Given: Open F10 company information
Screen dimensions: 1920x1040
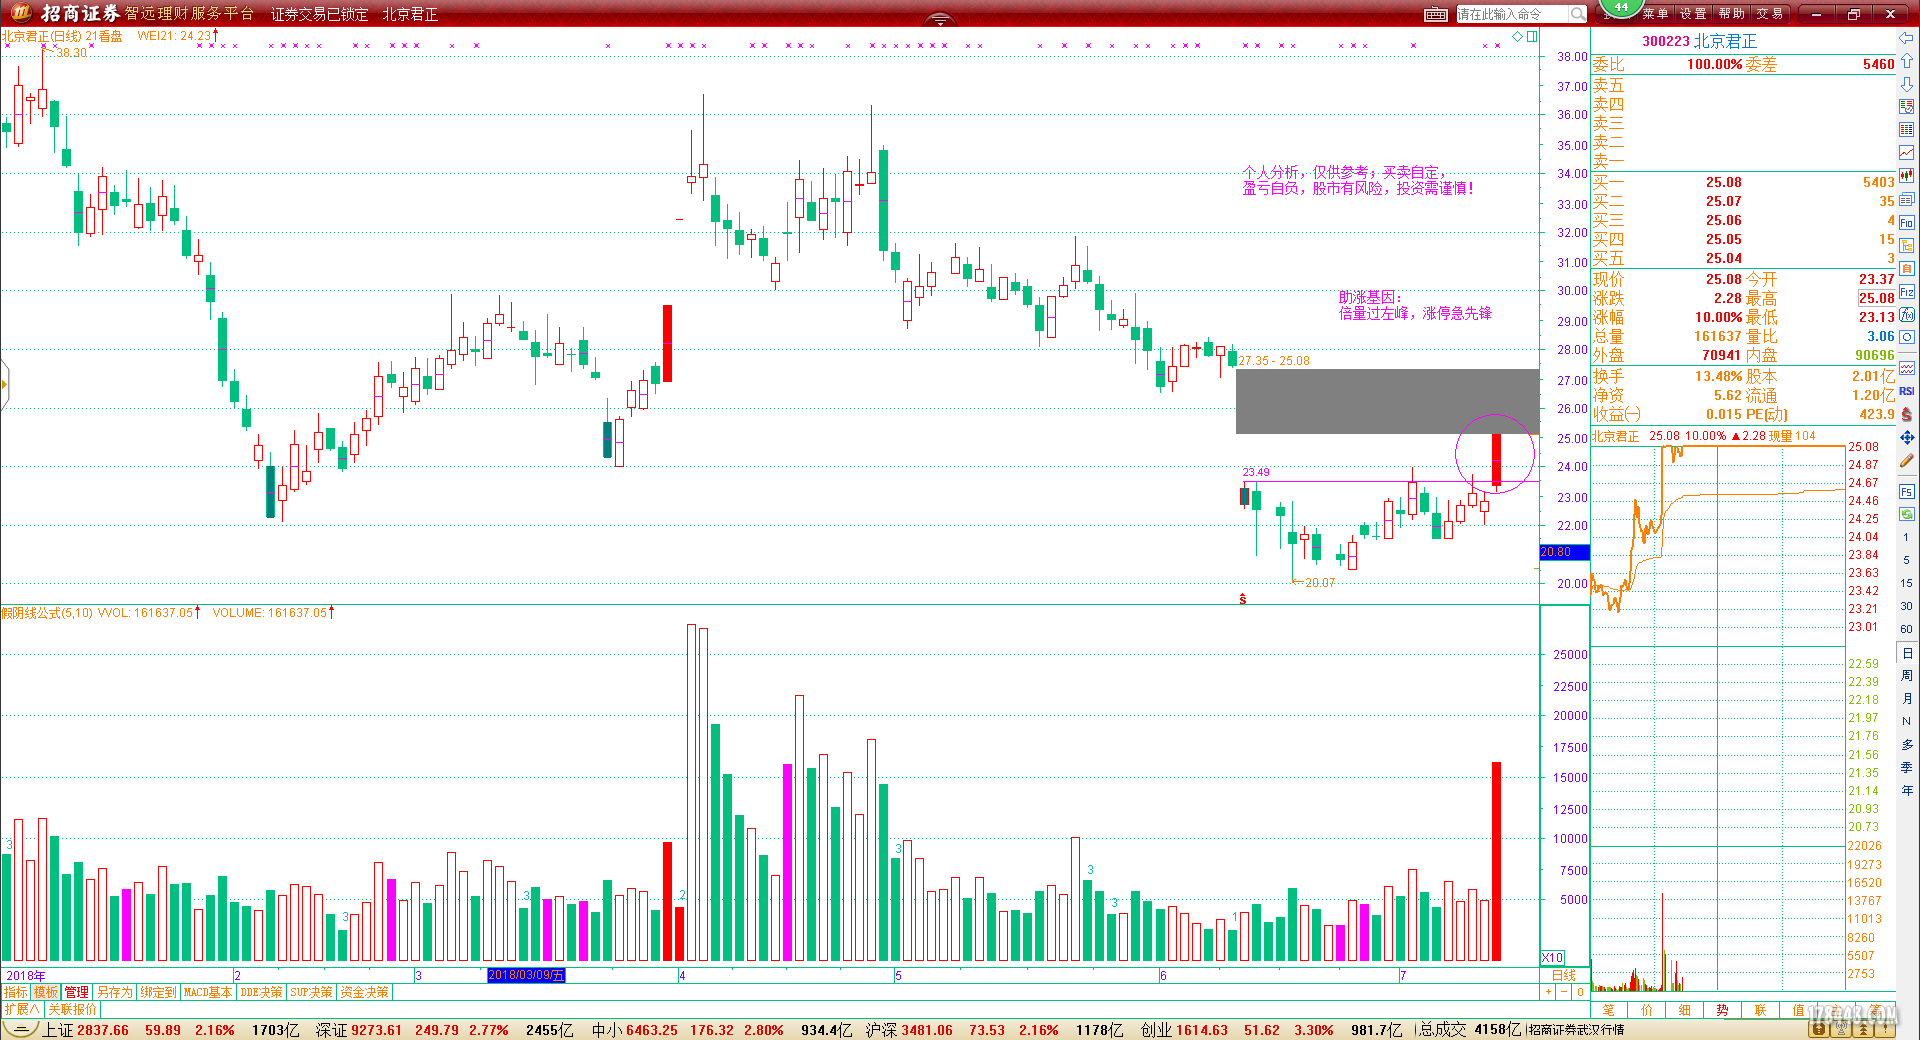Looking at the screenshot, I should coord(1907,223).
